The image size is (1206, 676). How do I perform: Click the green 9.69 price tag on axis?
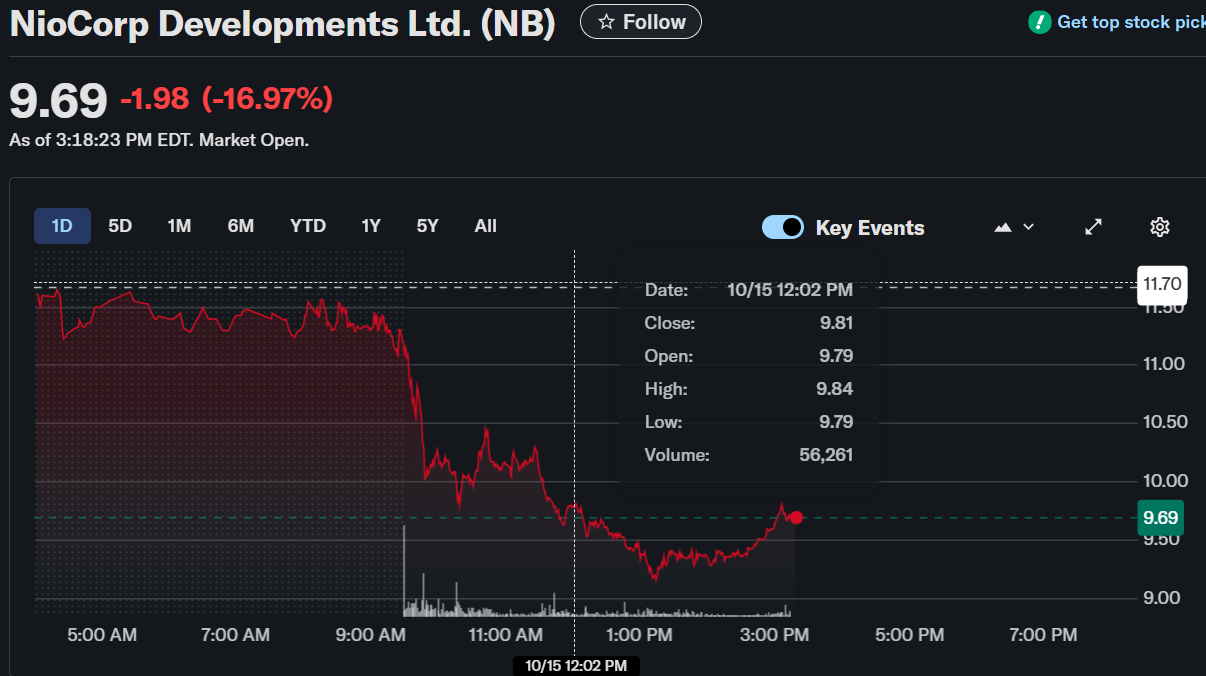coord(1161,518)
